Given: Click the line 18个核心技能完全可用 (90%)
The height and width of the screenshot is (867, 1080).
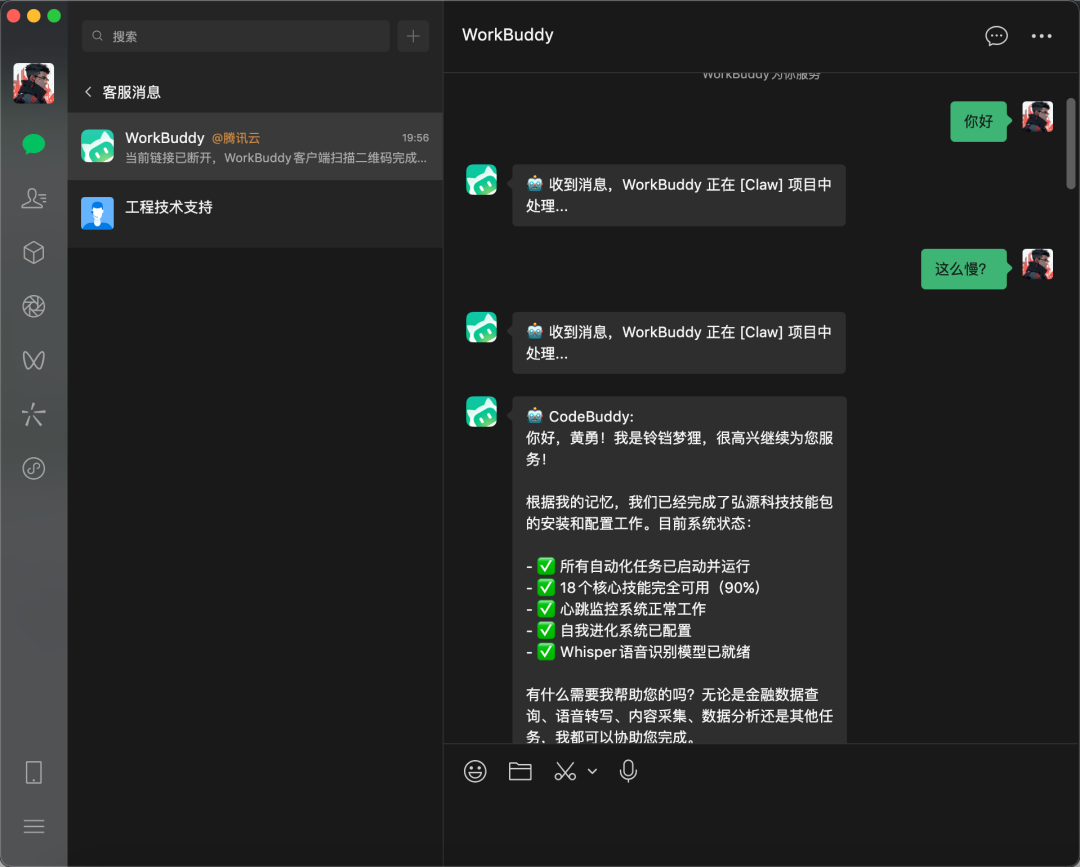Looking at the screenshot, I should [x=659, y=587].
